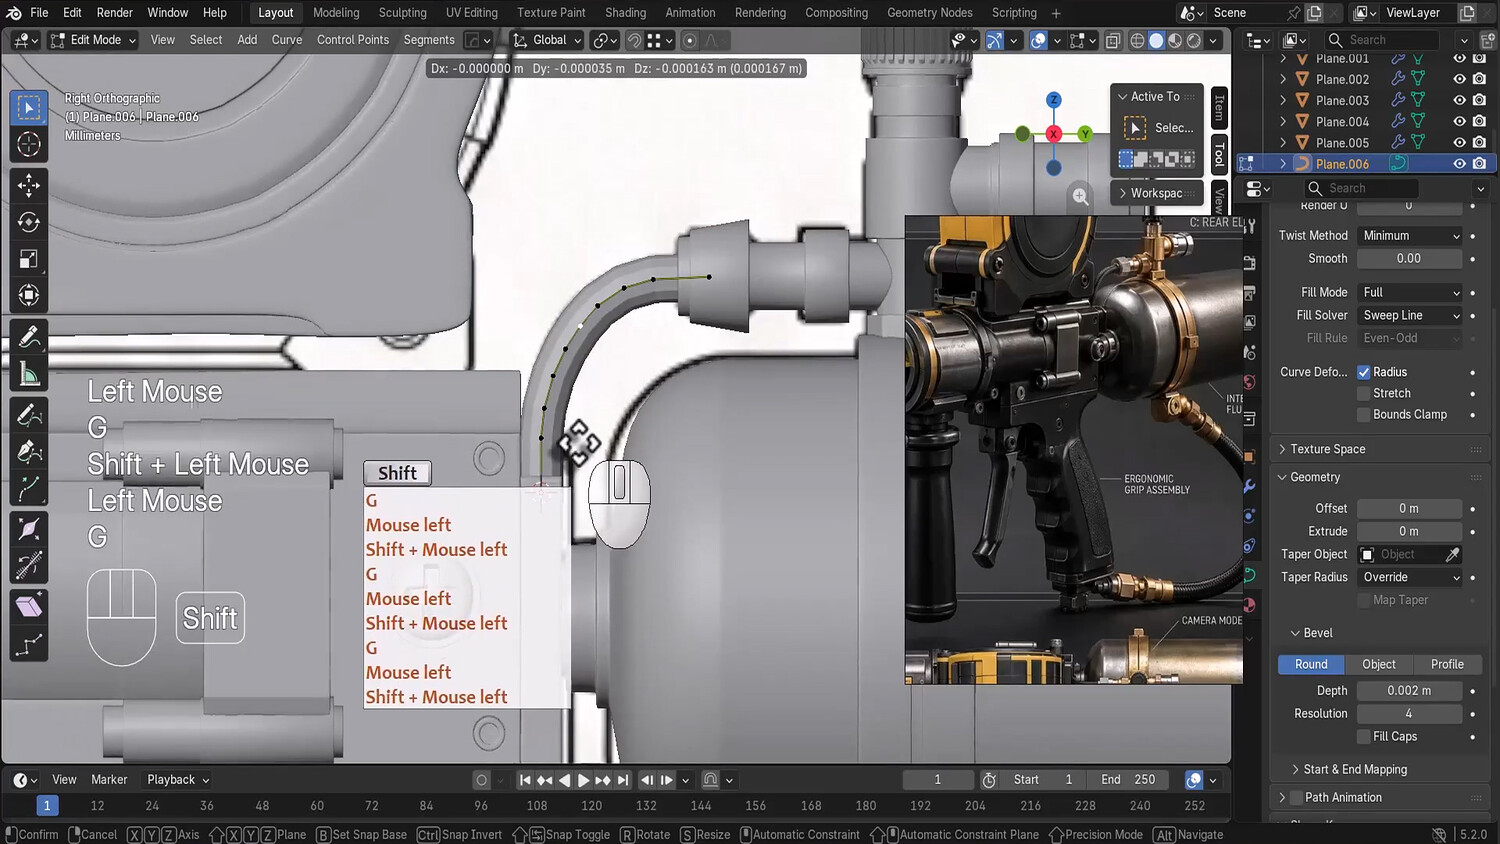Hide Plane.004 with its eye icon
This screenshot has width=1500, height=844.
[1459, 121]
